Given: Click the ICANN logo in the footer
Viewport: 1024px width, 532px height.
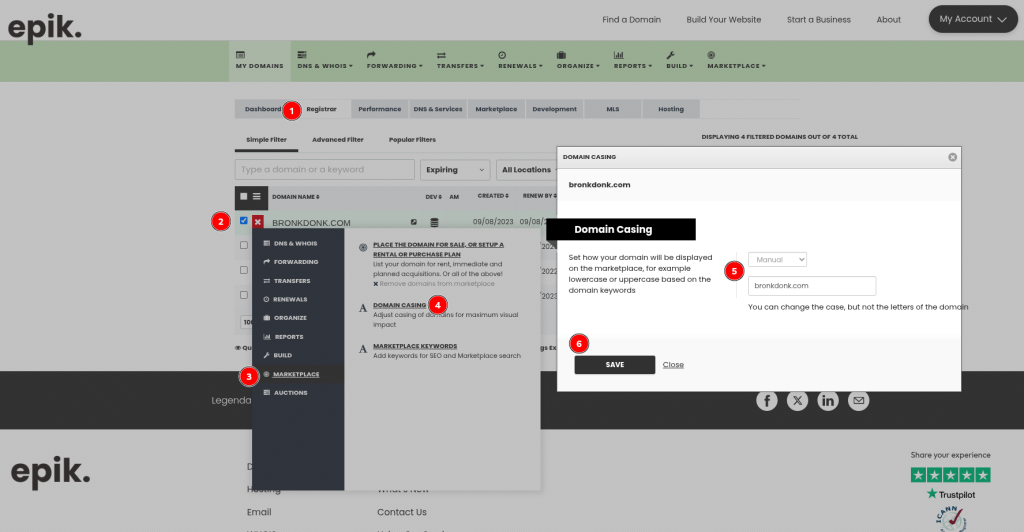Looking at the screenshot, I should [950, 518].
